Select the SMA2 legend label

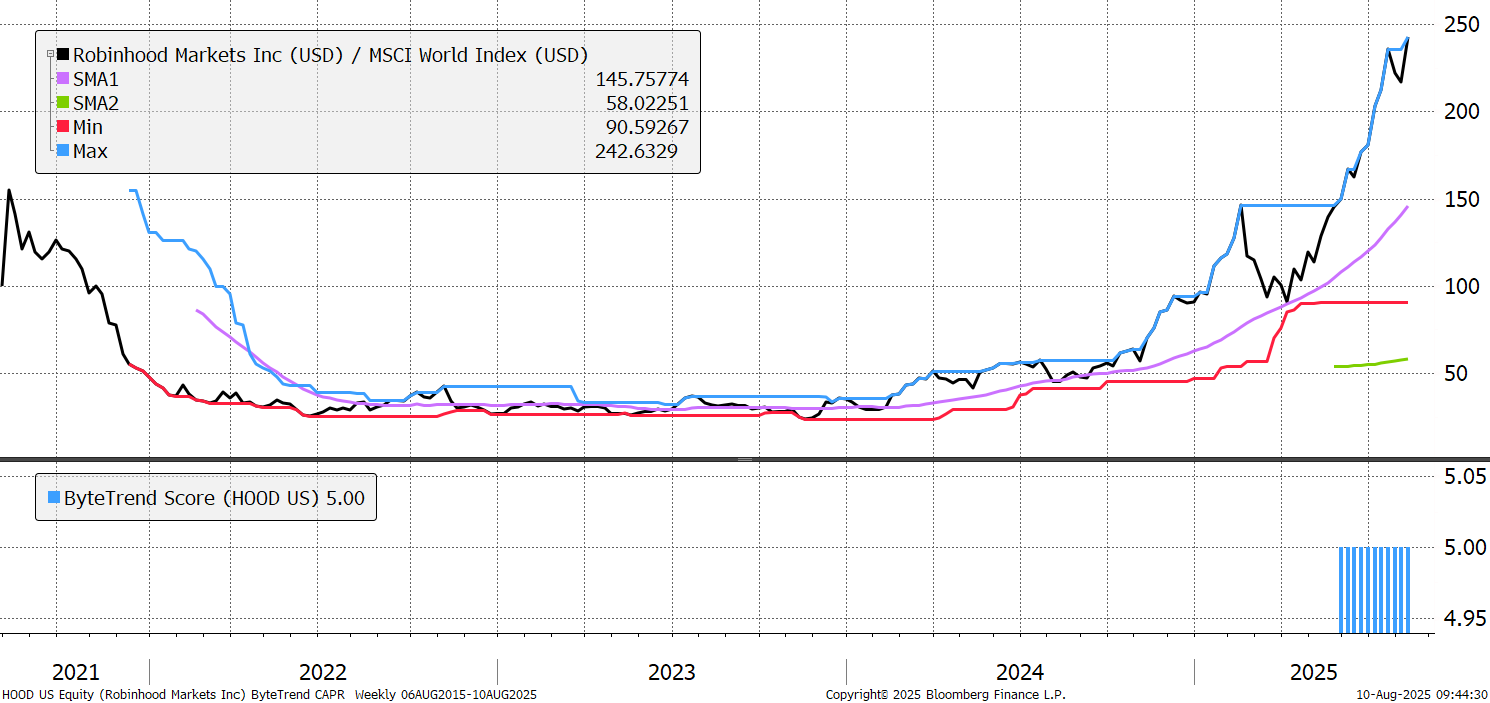click(x=97, y=103)
